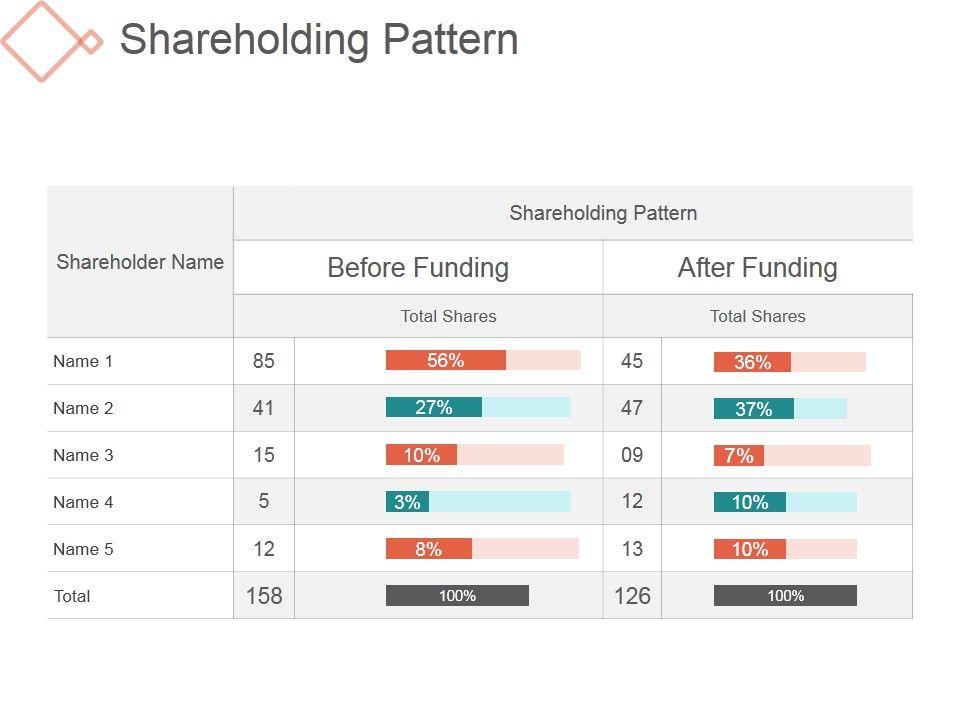
Task: Click the 8% bar for Name 5
Action: tap(429, 549)
